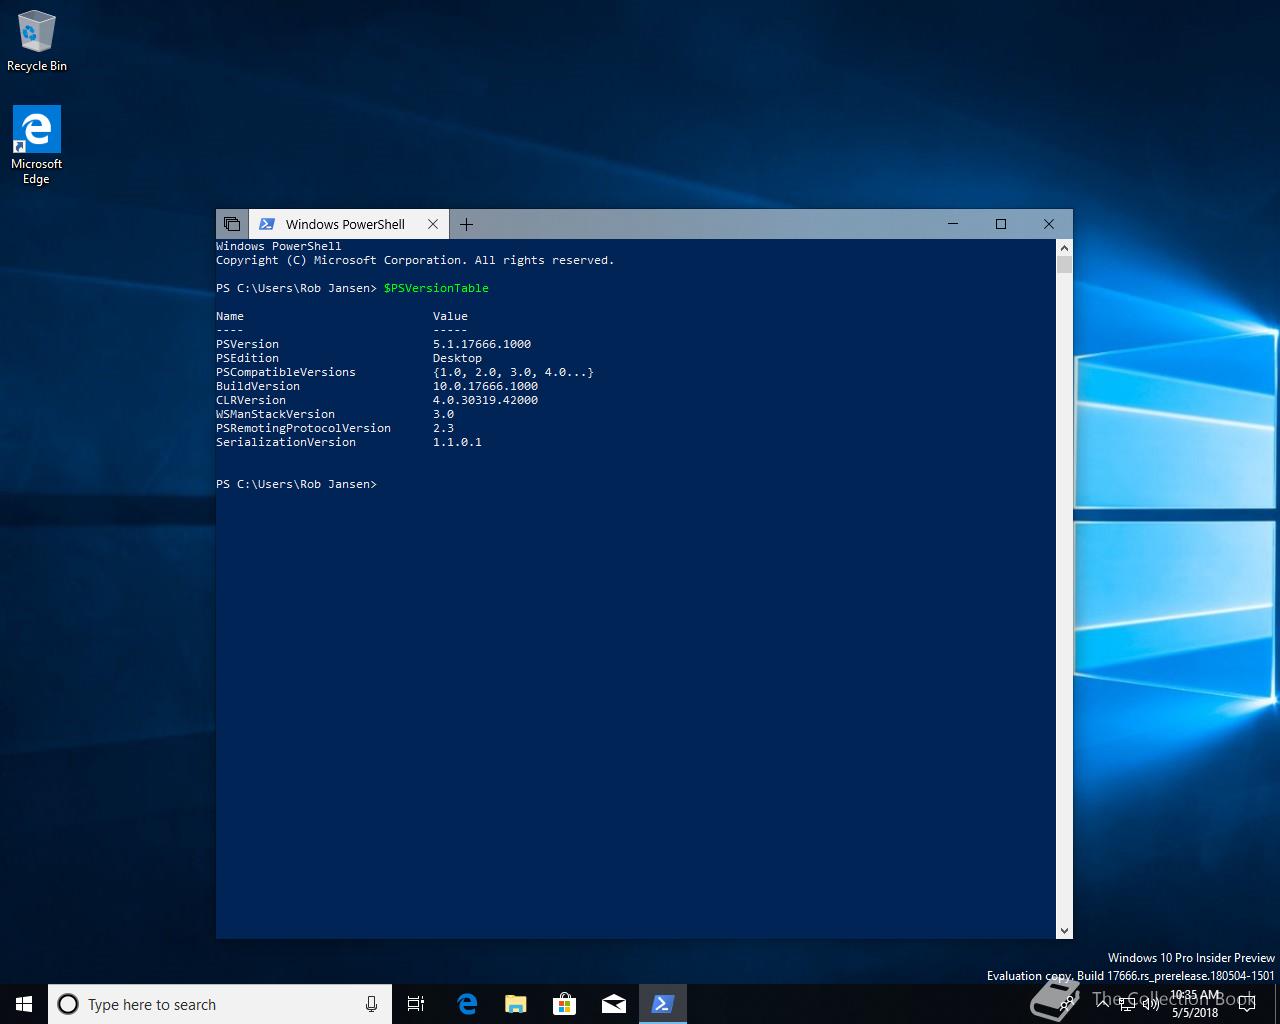Open the Windows Start menu
The image size is (1280, 1024).
click(24, 1004)
